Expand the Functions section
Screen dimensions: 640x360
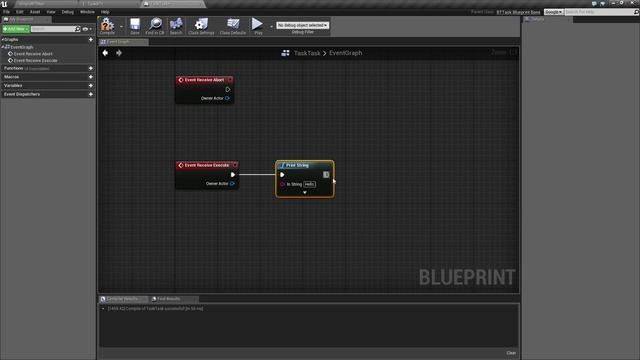[x=13, y=68]
